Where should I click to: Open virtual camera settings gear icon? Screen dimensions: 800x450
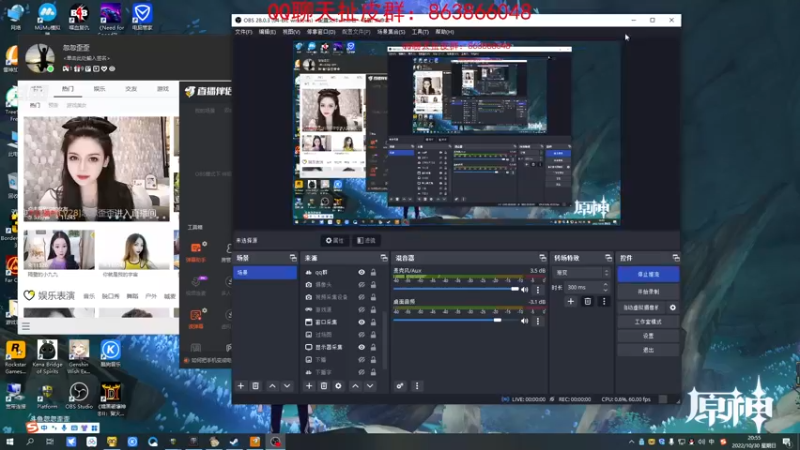[673, 308]
